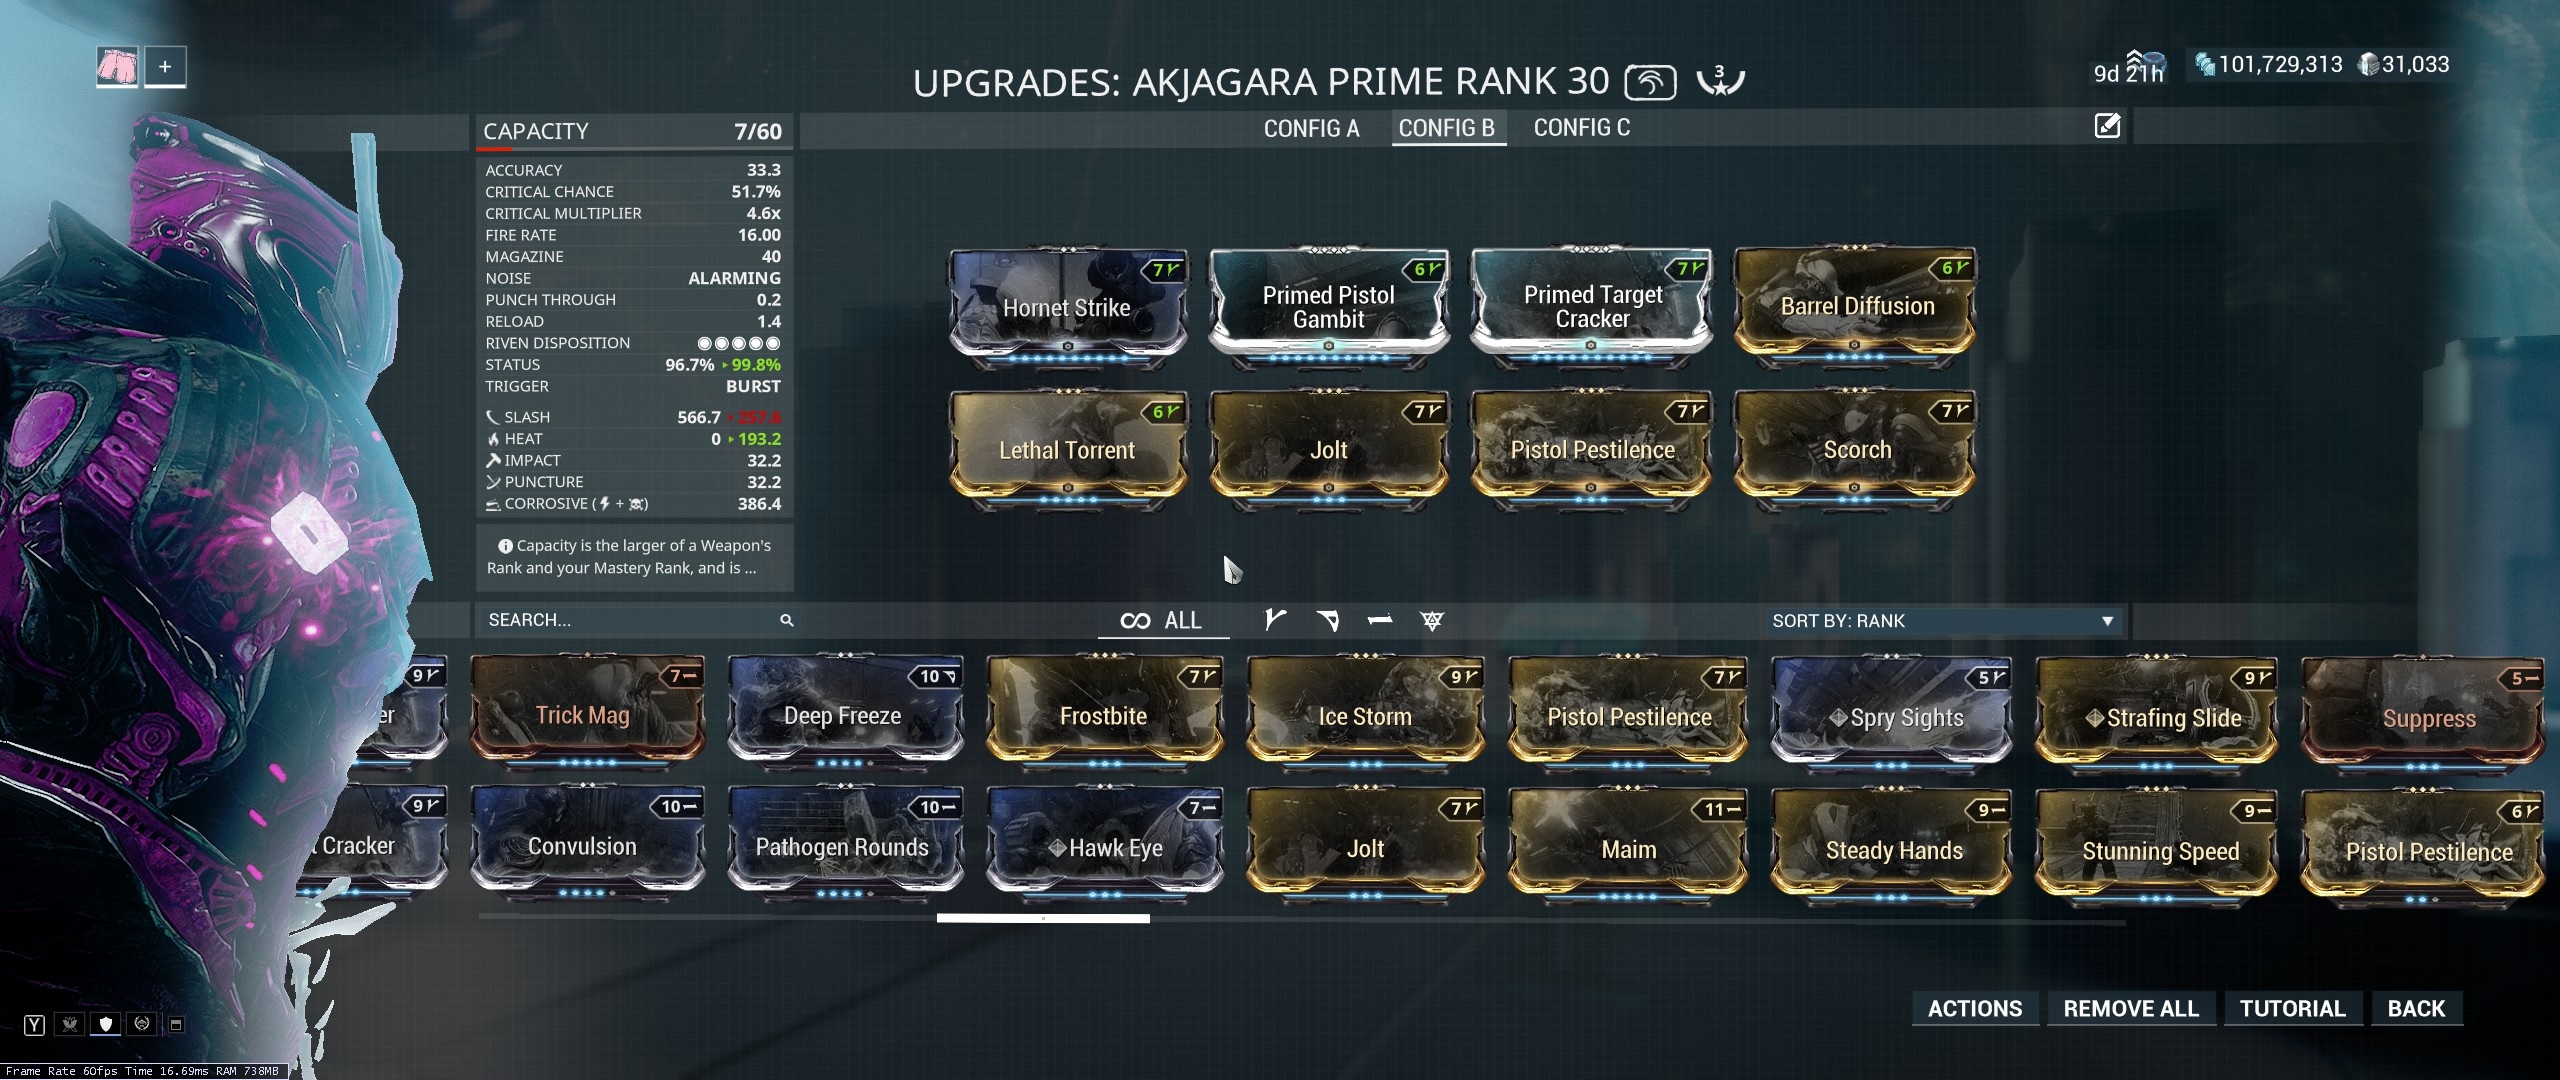Screen dimensions: 2560x1080
Task: Click the Remove All button
Action: [x=2131, y=1009]
